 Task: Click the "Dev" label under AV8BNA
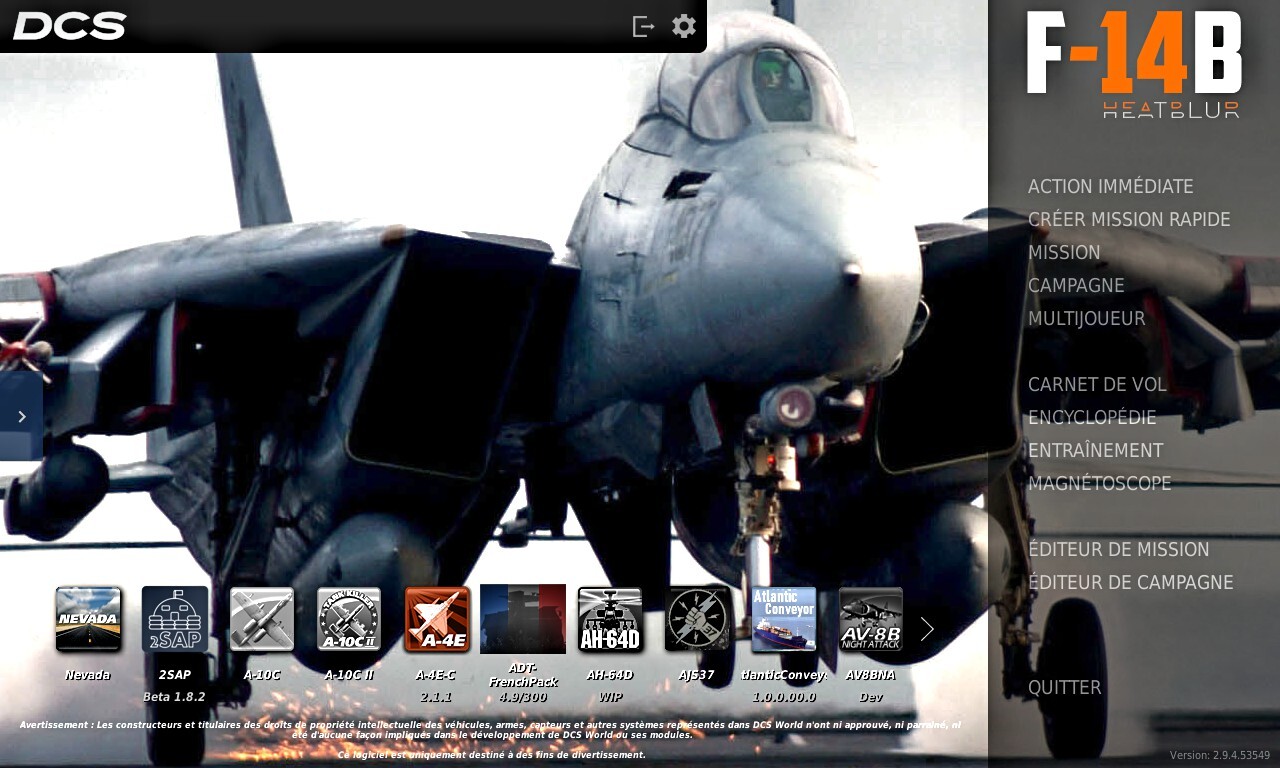point(871,697)
